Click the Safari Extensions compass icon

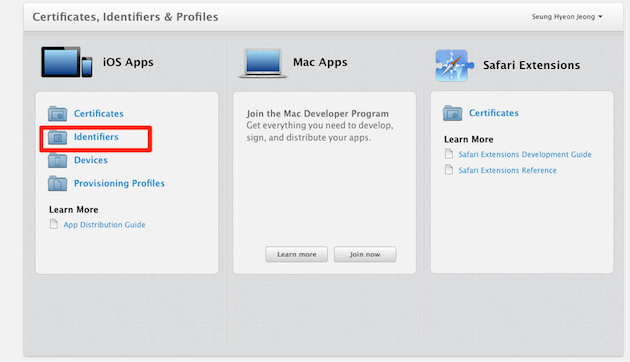454,65
